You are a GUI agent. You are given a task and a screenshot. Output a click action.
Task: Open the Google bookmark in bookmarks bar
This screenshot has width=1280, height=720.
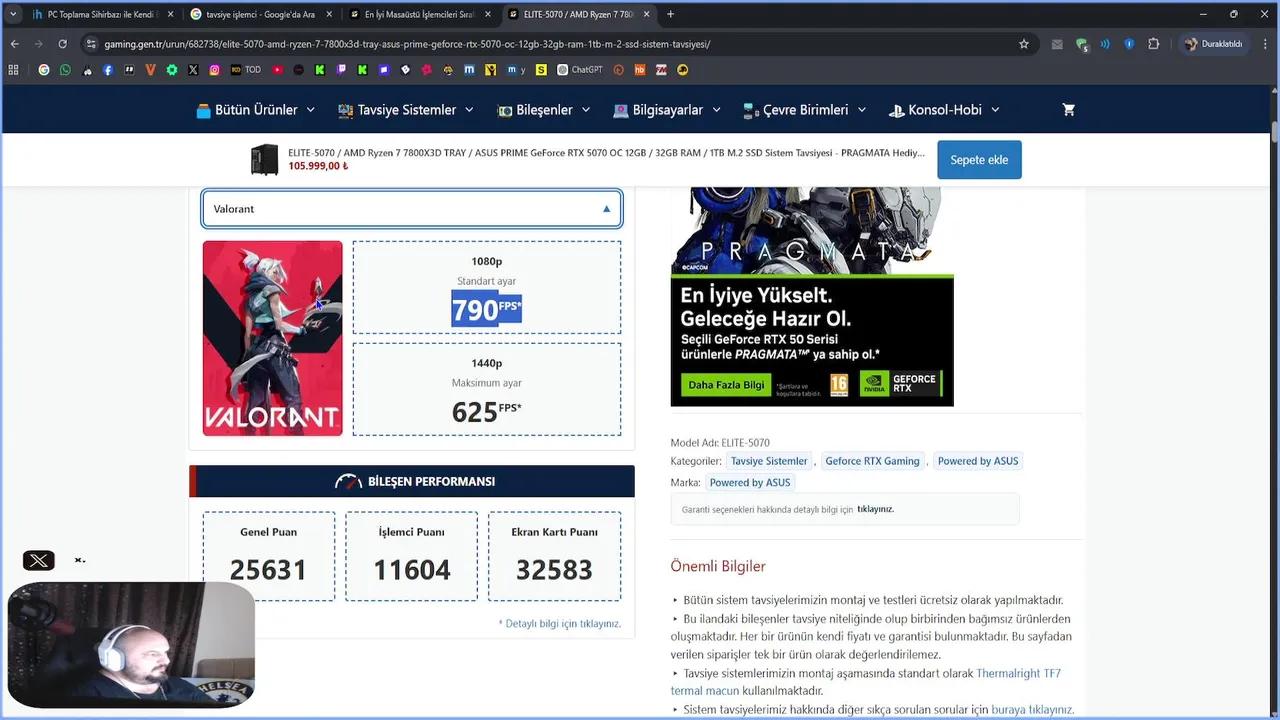coord(43,70)
